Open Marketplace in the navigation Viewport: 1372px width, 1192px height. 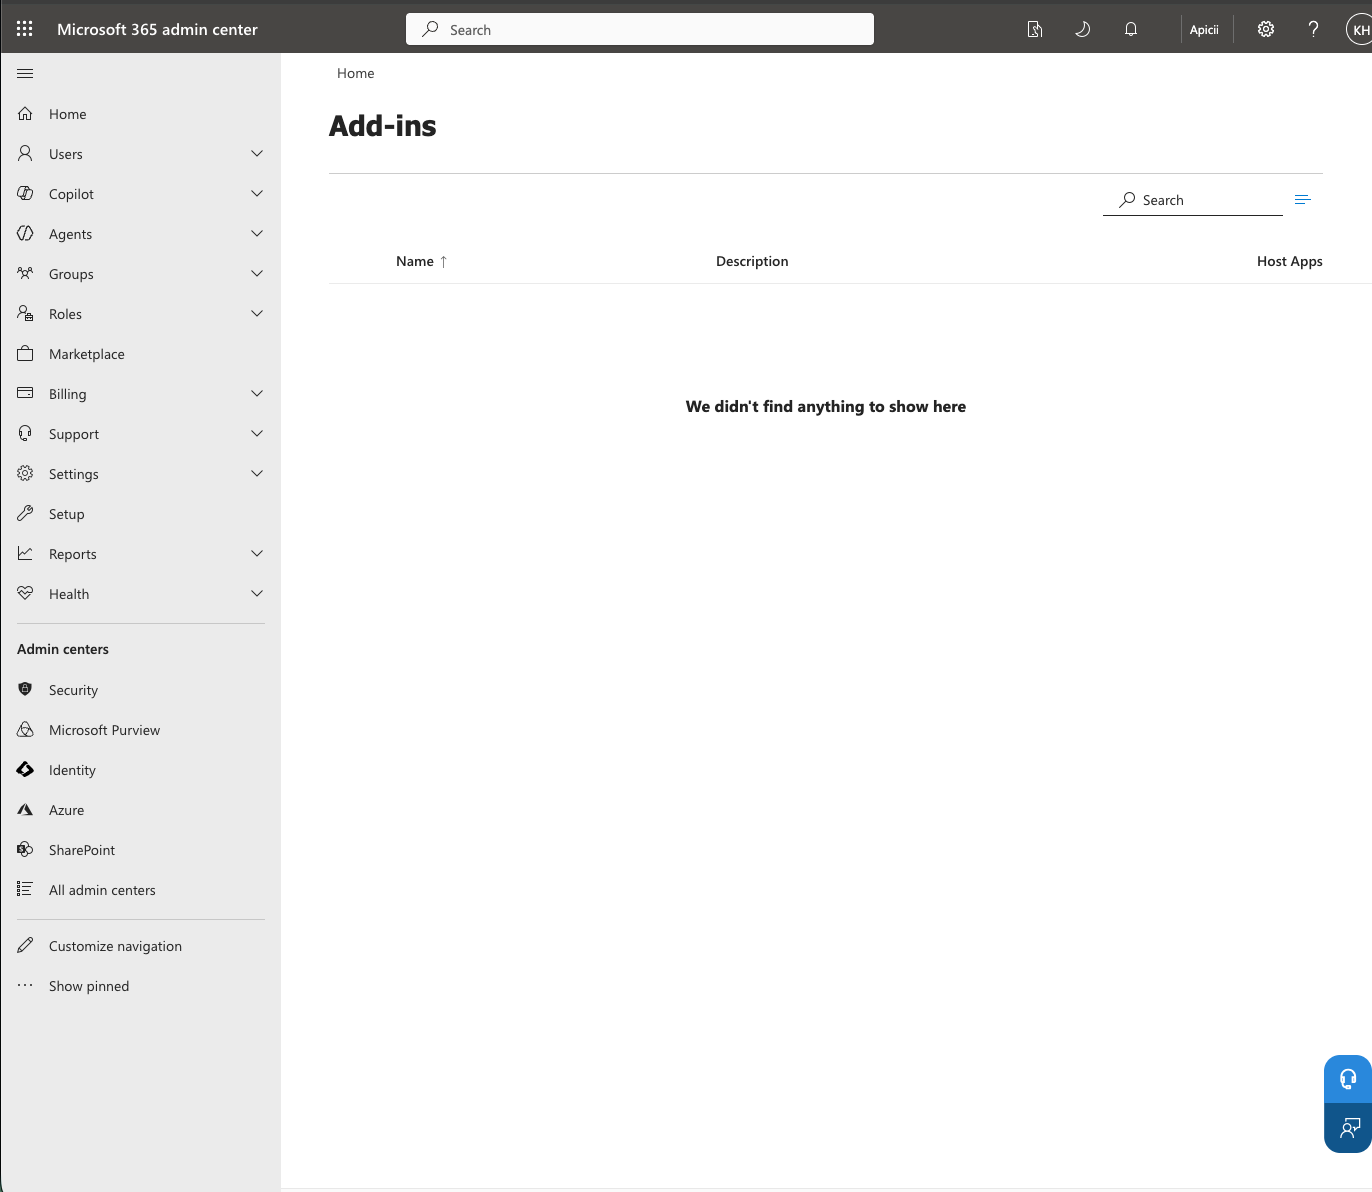click(x=140, y=354)
